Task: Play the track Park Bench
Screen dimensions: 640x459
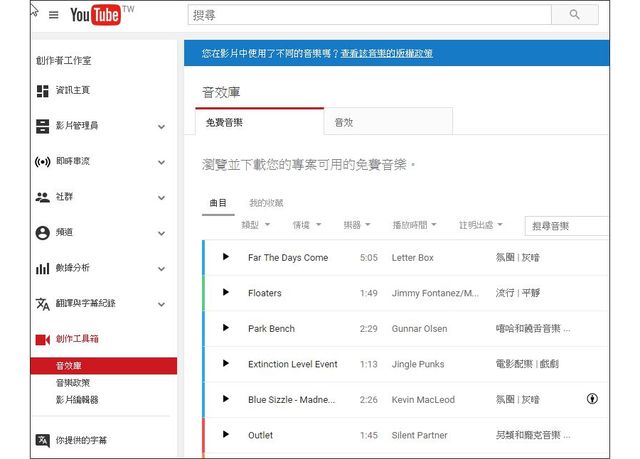Action: tap(226, 328)
